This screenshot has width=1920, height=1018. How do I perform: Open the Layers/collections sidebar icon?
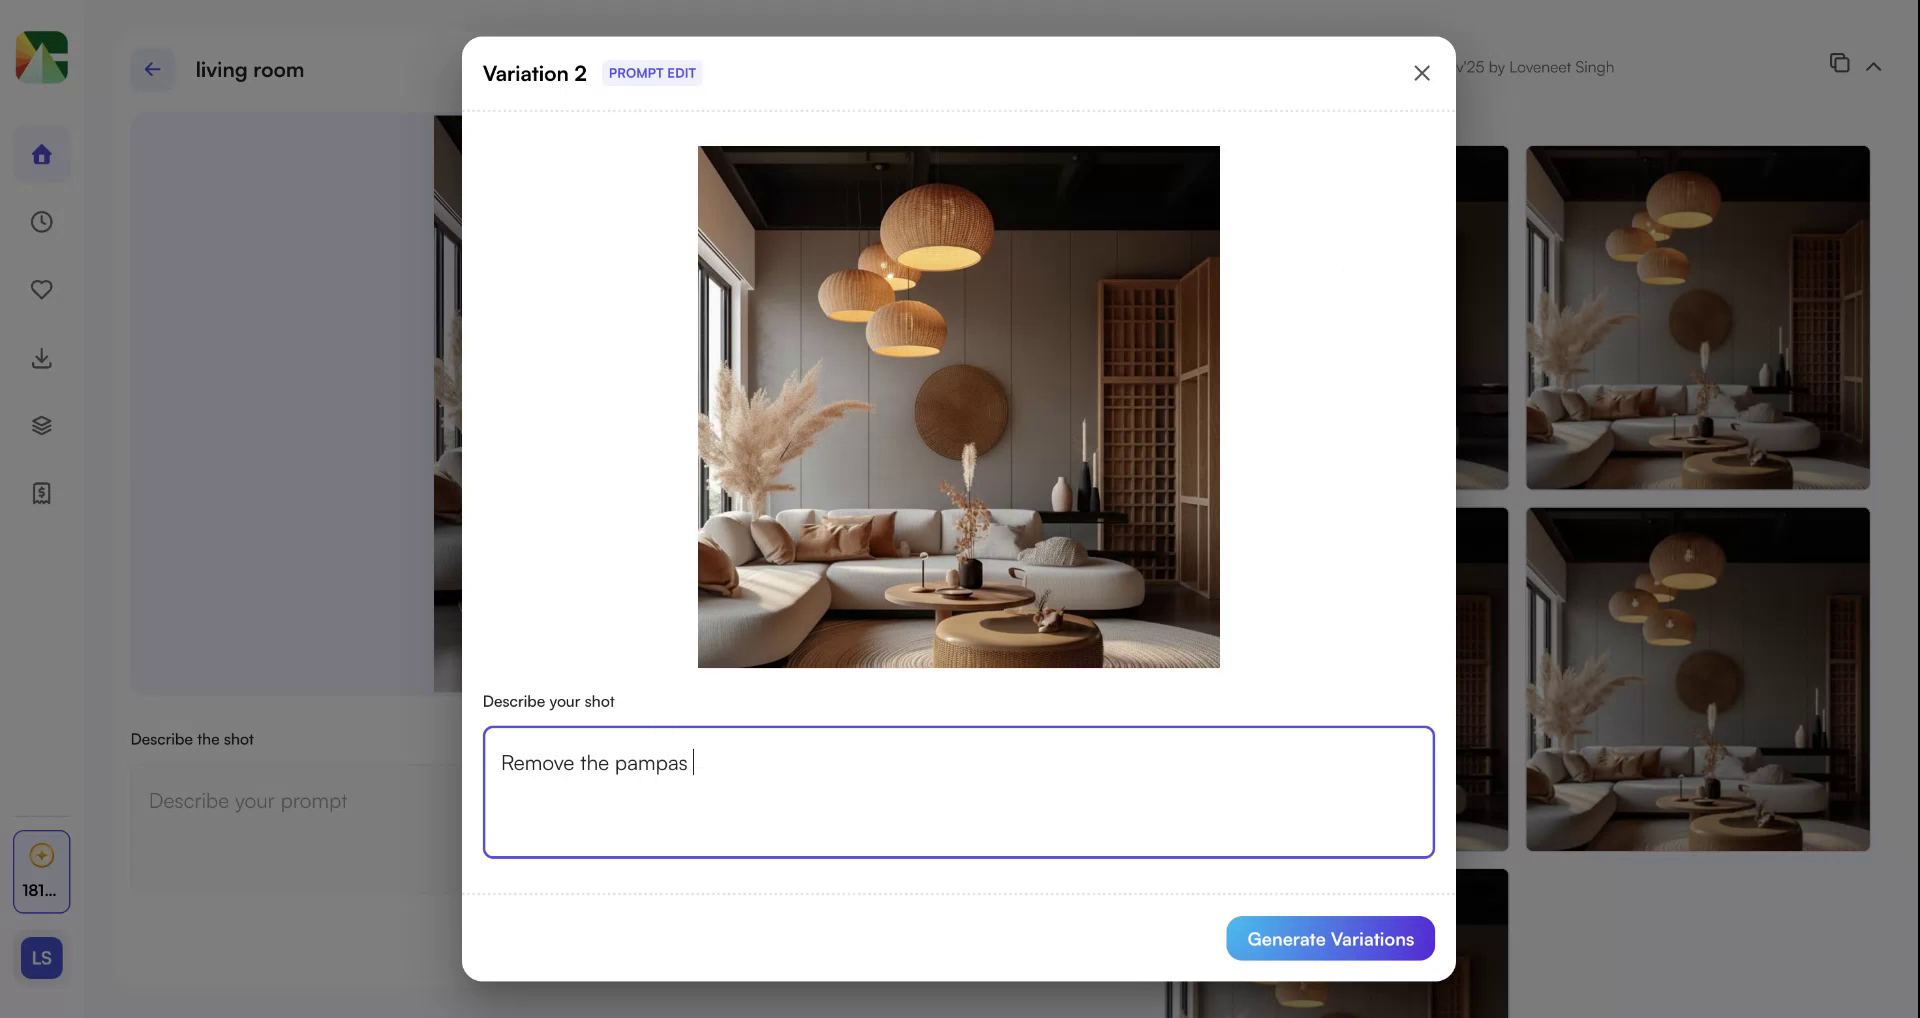pyautogui.click(x=41, y=424)
